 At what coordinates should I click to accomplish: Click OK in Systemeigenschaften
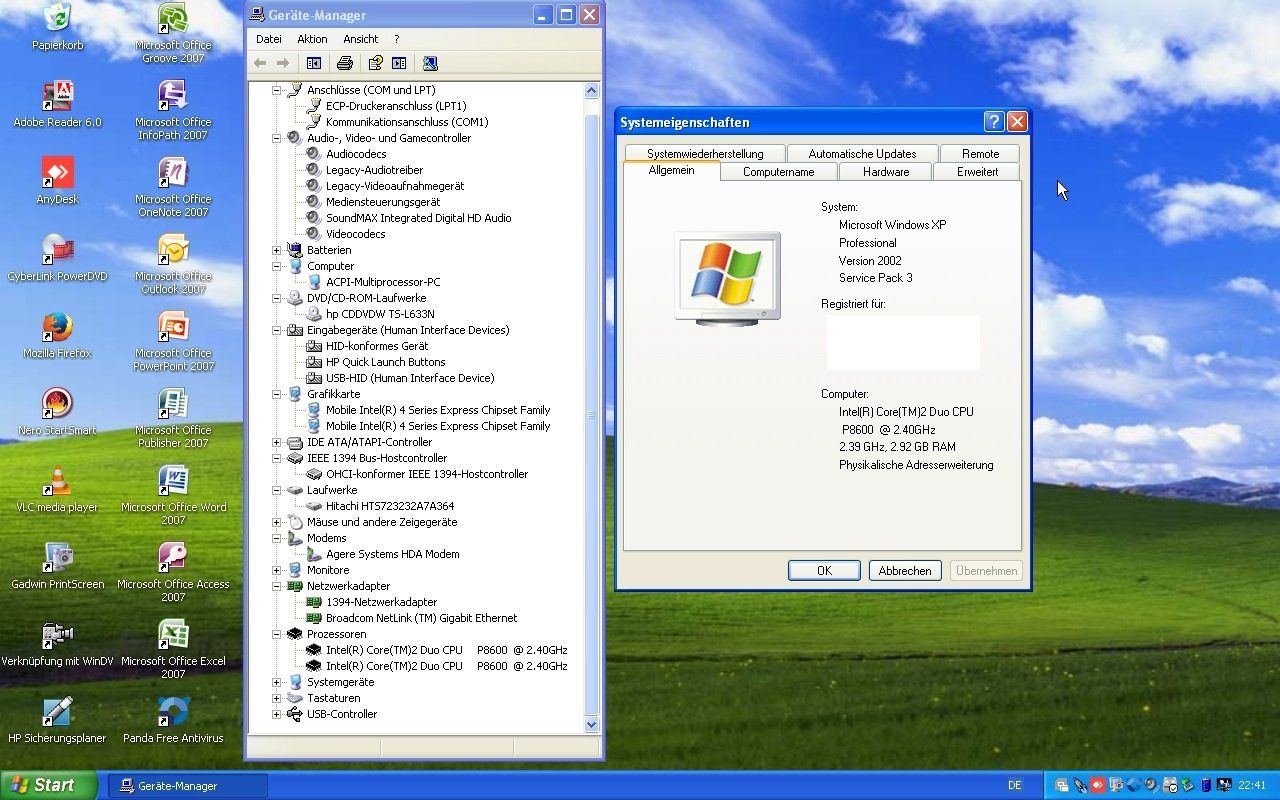point(824,571)
